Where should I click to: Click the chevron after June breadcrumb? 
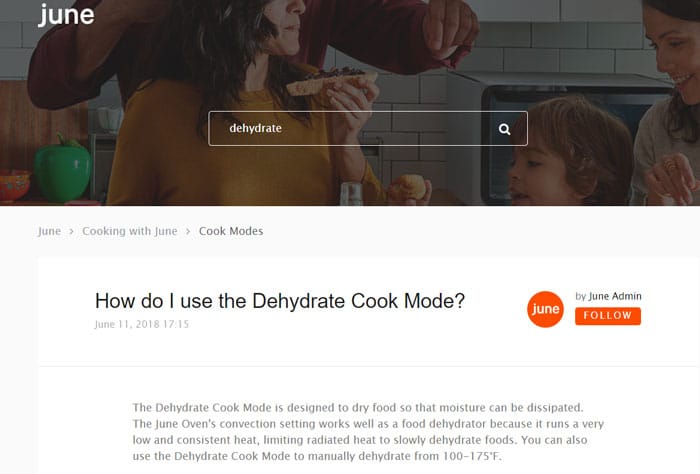click(x=71, y=231)
